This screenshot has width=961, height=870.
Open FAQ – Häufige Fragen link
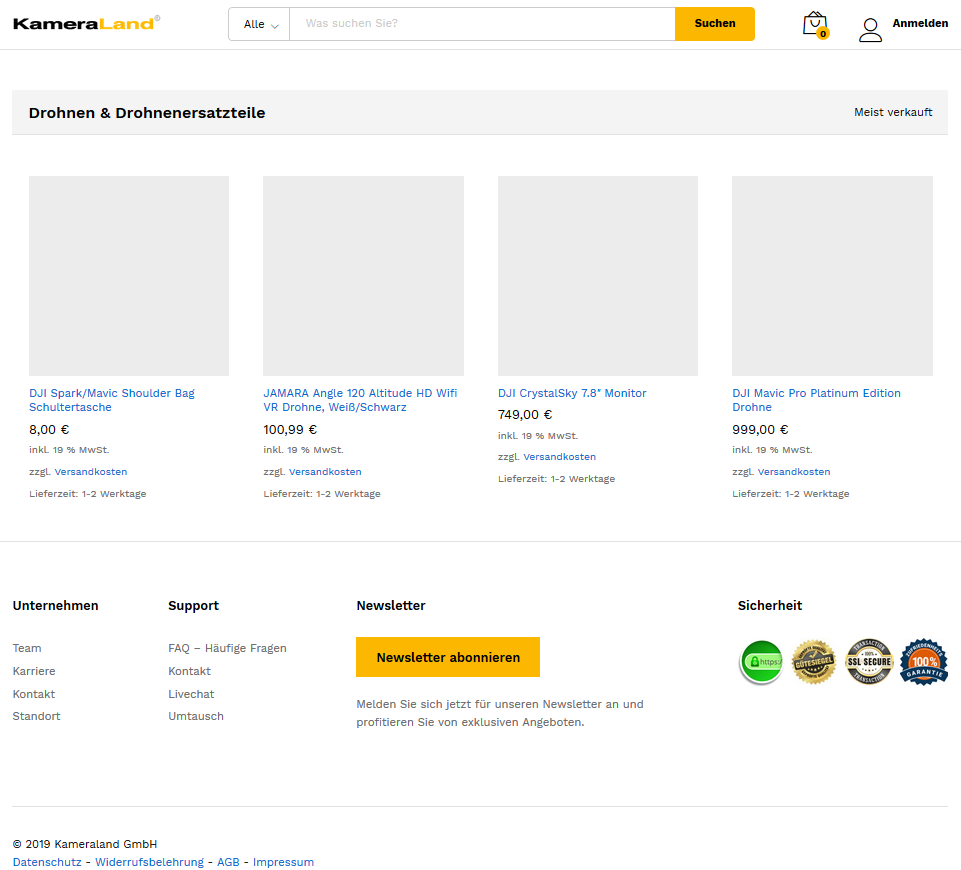227,648
